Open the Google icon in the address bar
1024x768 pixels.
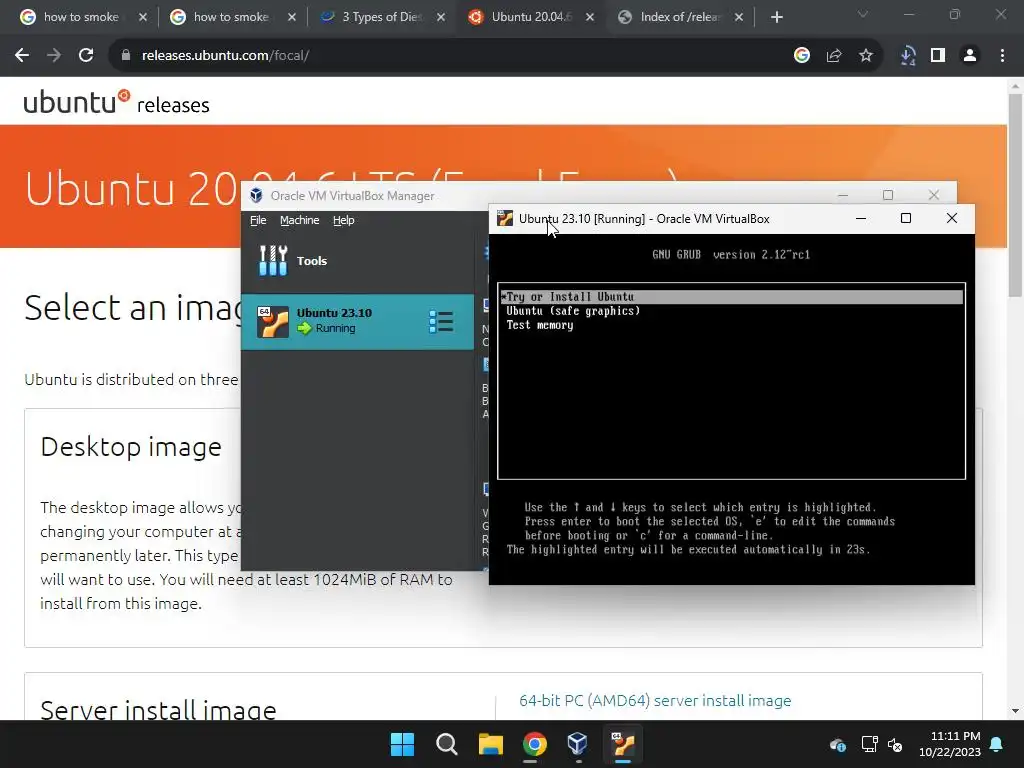click(802, 56)
